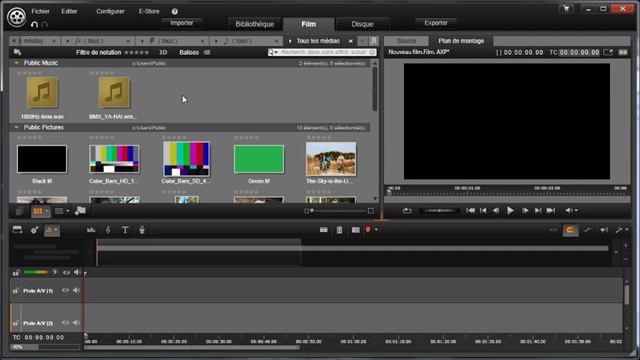640x360 pixels.
Task: Click the orange thumbnail grid view icon
Action: coord(40,211)
